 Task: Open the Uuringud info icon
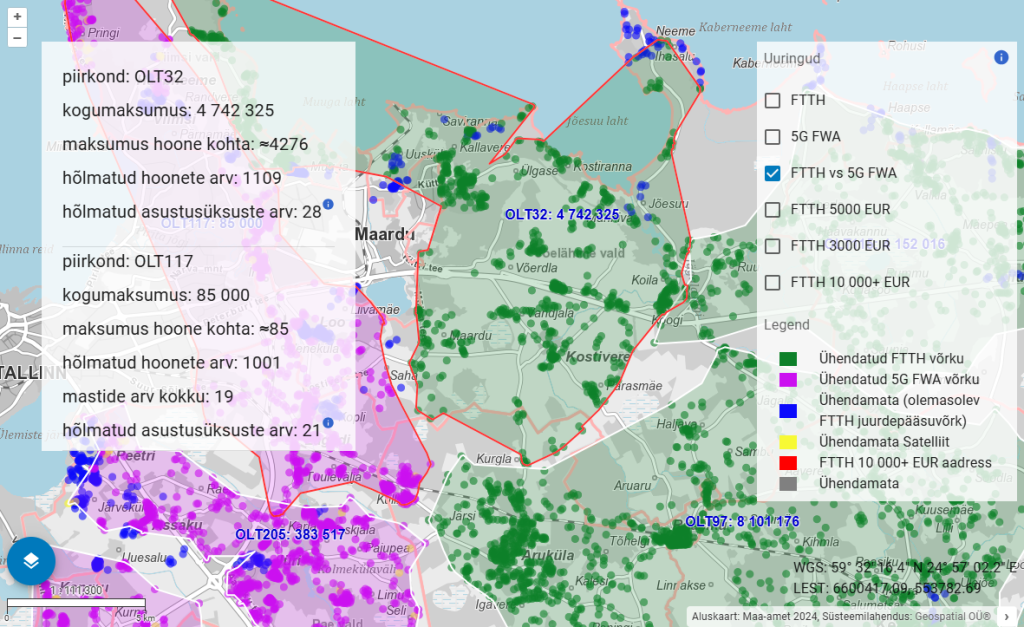[x=1001, y=57]
